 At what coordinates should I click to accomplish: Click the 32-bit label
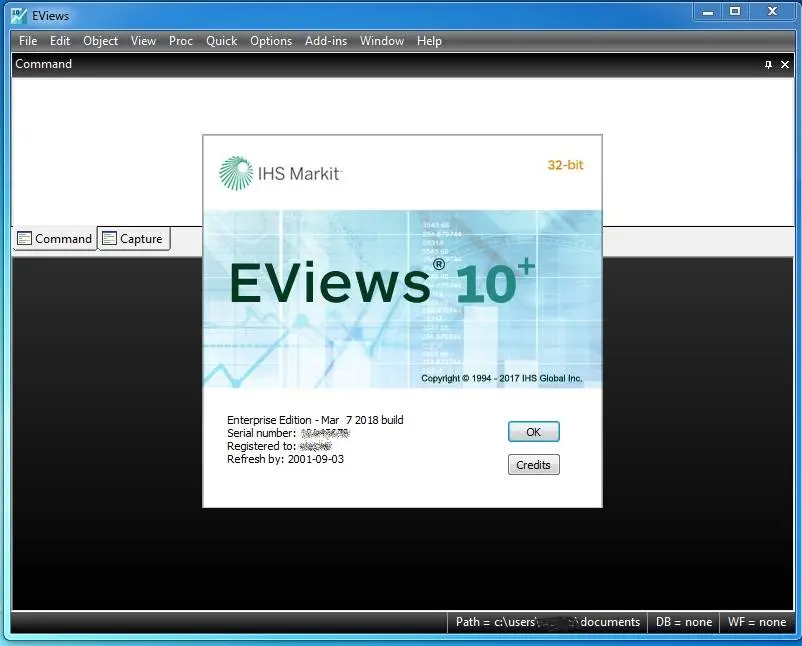pyautogui.click(x=565, y=165)
